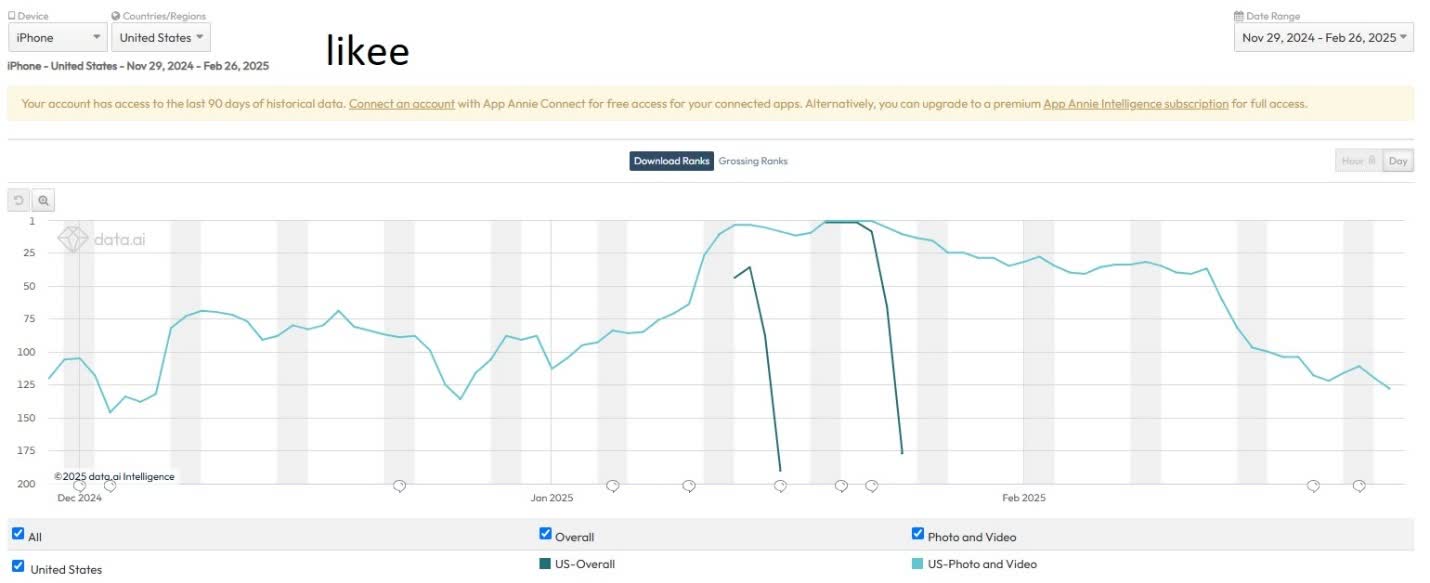This screenshot has height=583, width=1430.
Task: Click the lock icon on the Hour button
Action: (x=1372, y=160)
